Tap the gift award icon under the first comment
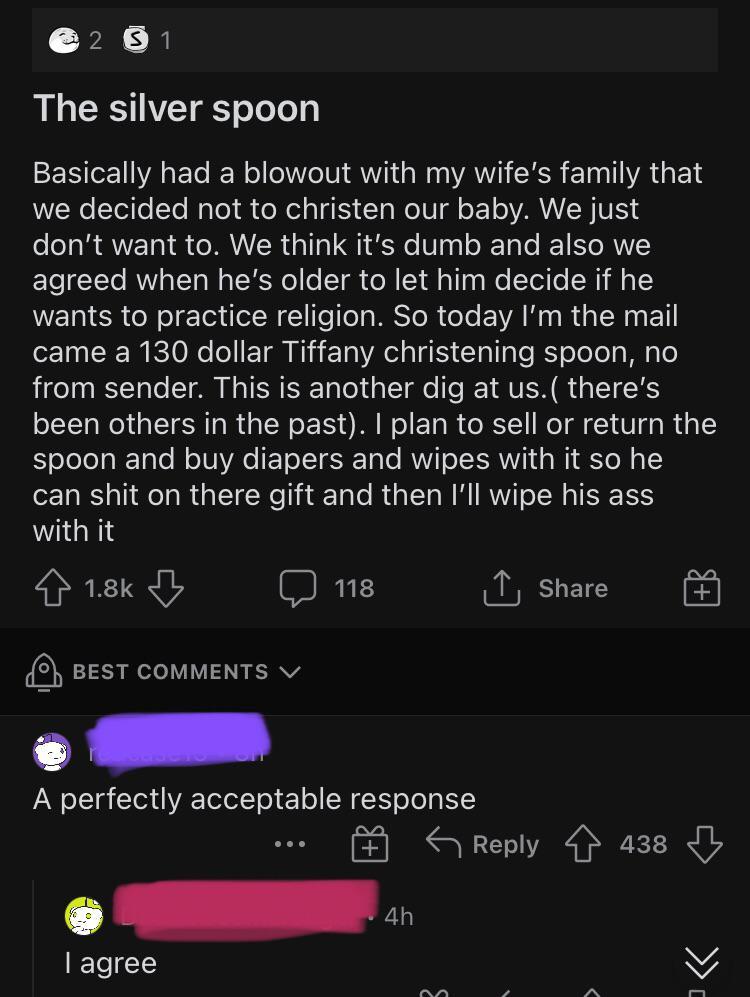Screen dimensions: 750x997 371,843
